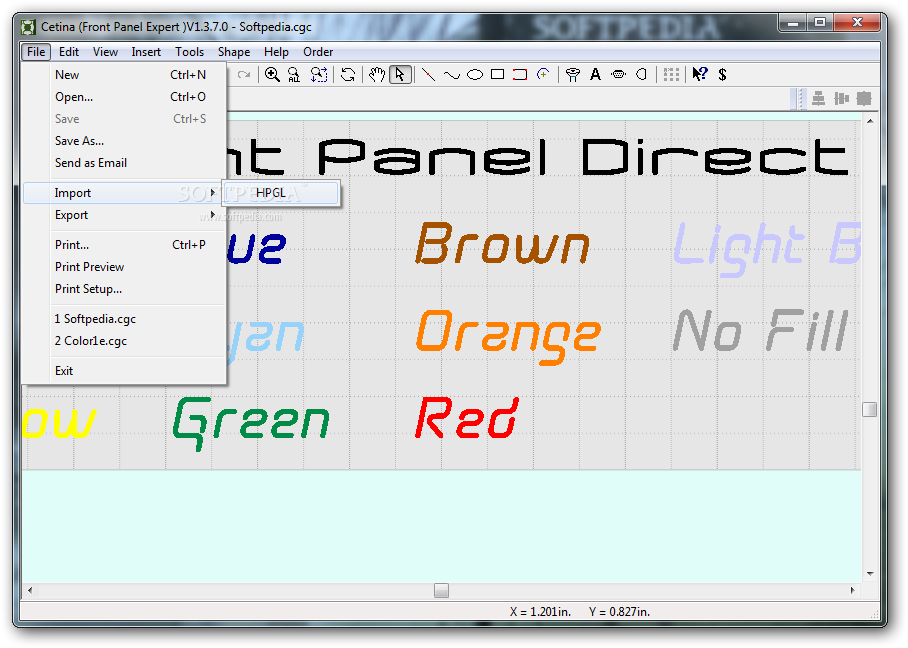This screenshot has width=908, height=648.
Task: Click the middle align icon in the alignment toolbar
Action: [841, 98]
